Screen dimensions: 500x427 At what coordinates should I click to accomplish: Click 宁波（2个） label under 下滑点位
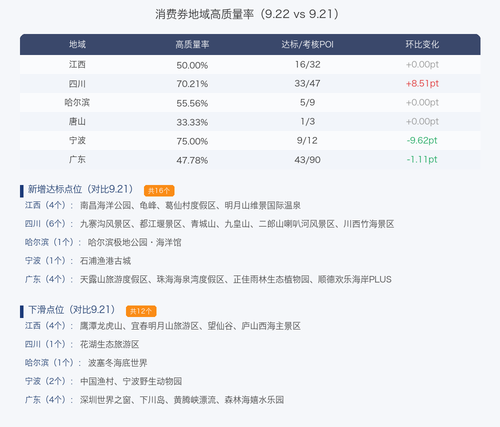[x=49, y=381]
